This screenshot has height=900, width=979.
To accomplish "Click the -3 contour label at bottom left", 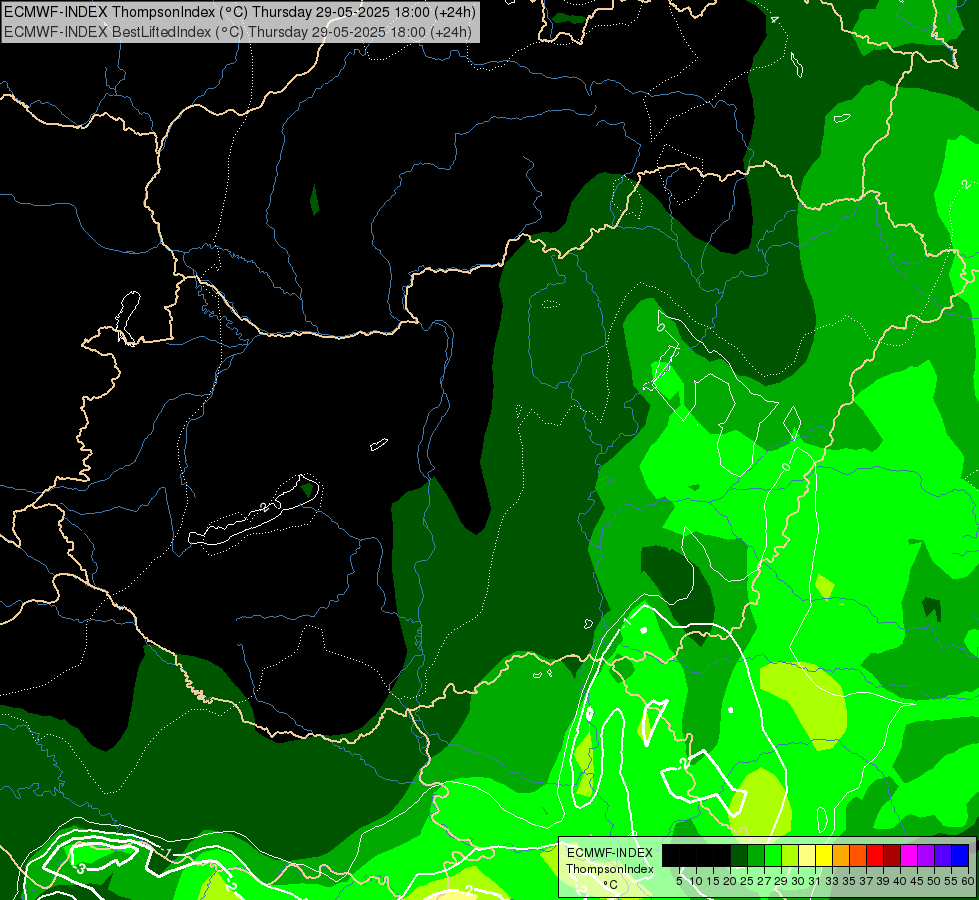I will click(x=81, y=868).
